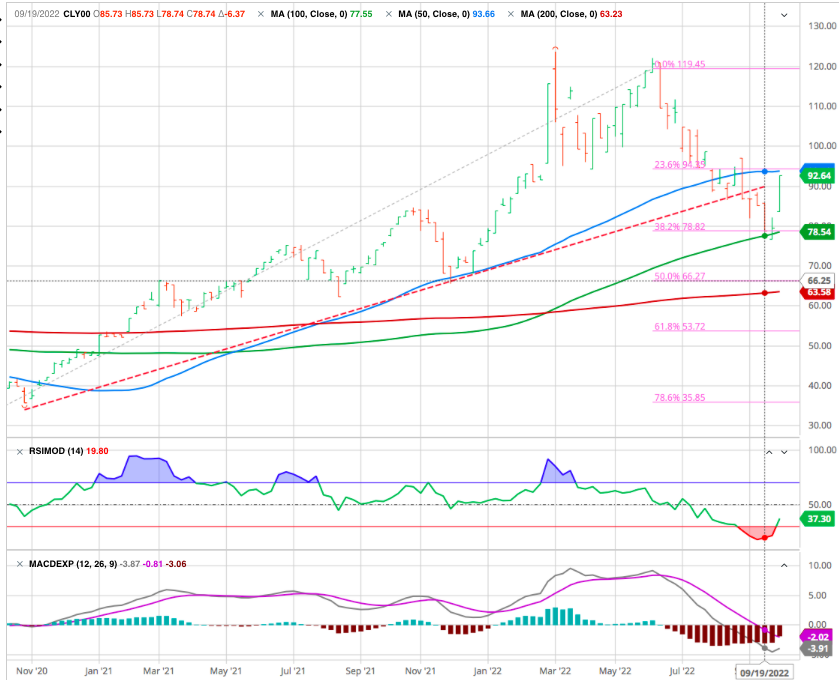
Task: Close the MACDEXP (12, 26, 9) study panel
Action: pos(20,564)
